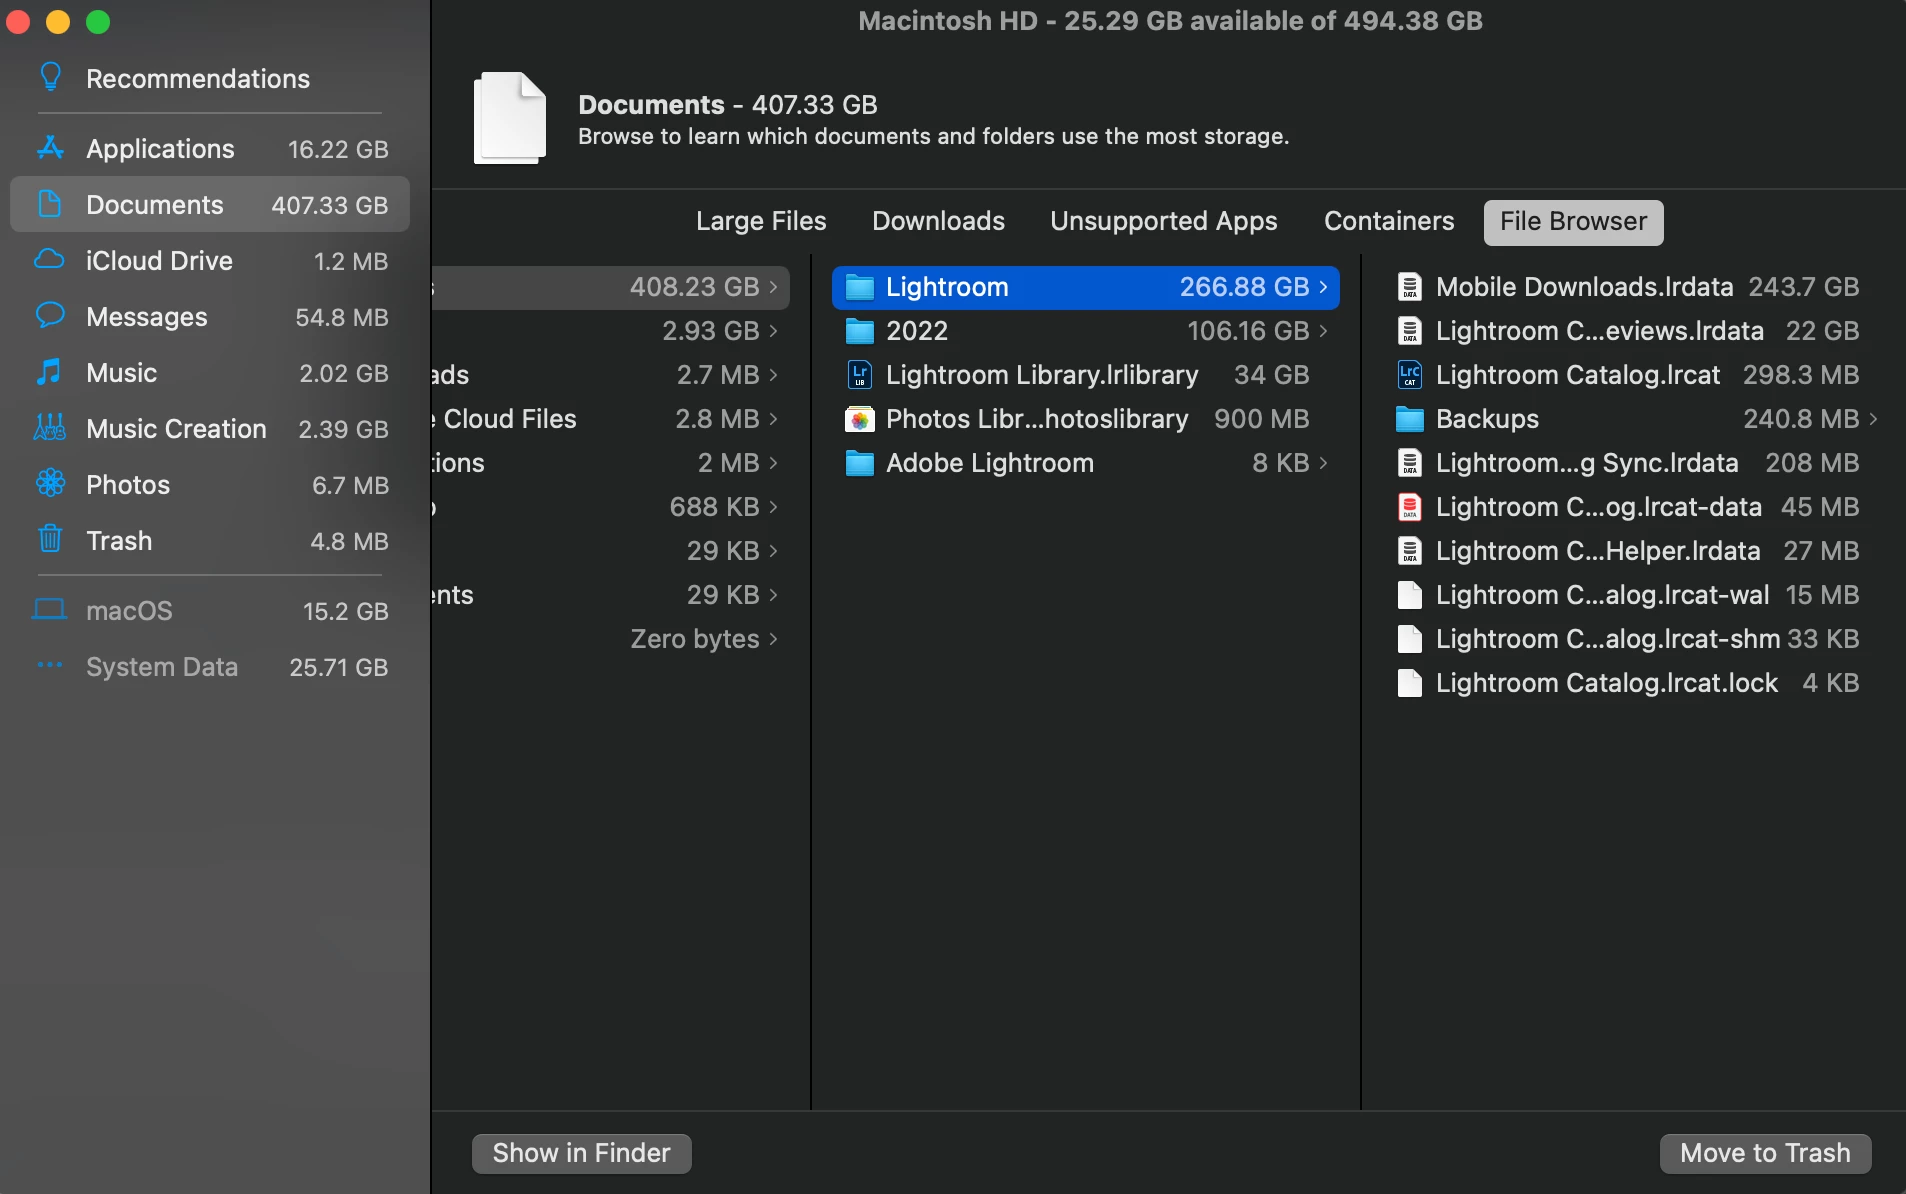
Task: Click the Photos Library colorful icon
Action: pos(860,419)
